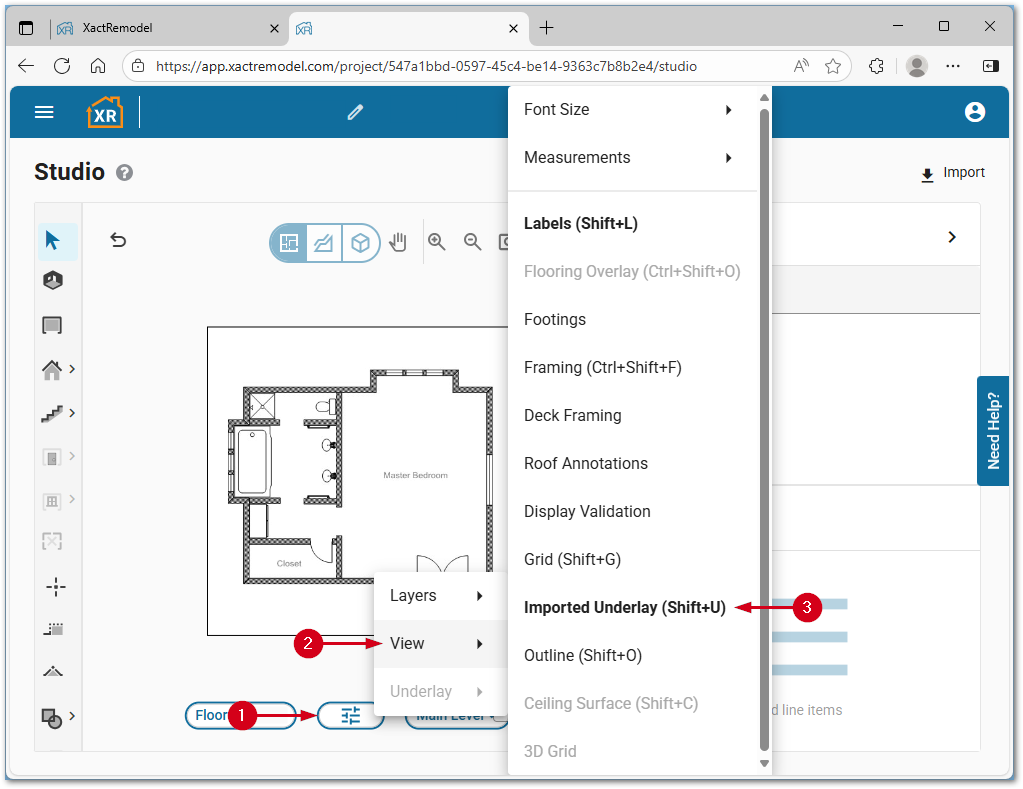Click the Import button
Viewport: 1023px width, 789px height.
tap(953, 173)
